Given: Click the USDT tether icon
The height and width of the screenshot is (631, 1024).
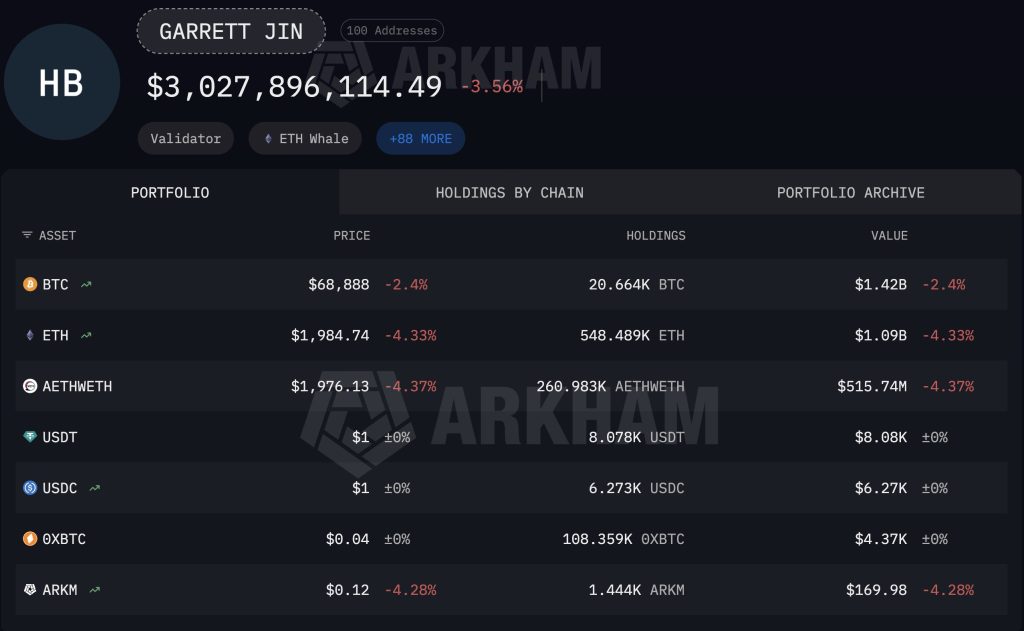Looking at the screenshot, I should click(x=28, y=437).
